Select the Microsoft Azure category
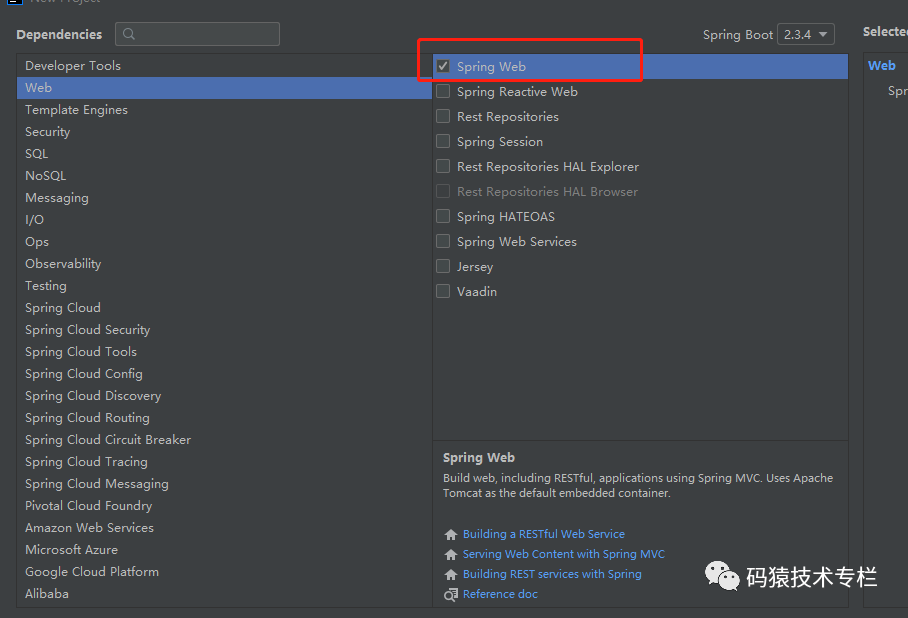 tap(224, 550)
